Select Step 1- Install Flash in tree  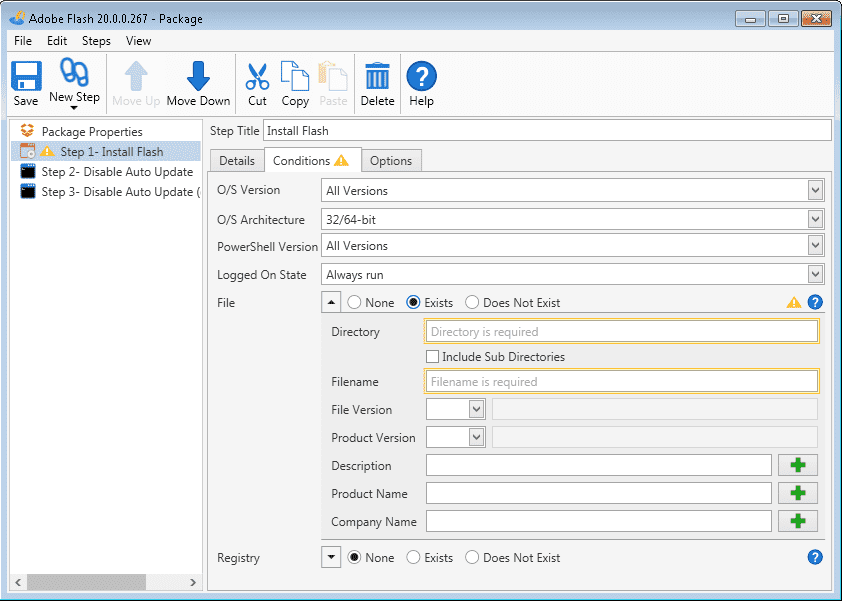(x=111, y=151)
